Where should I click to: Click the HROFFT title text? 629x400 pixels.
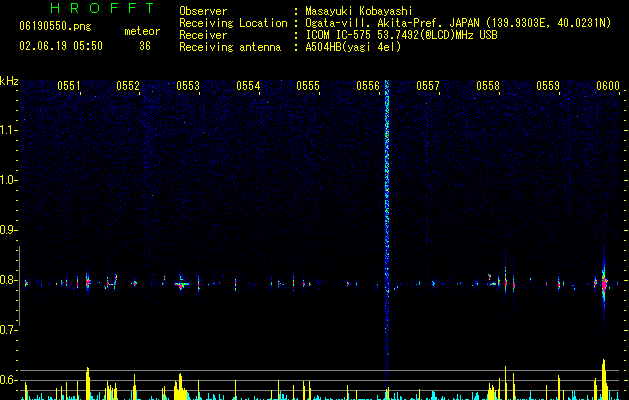coord(103,8)
